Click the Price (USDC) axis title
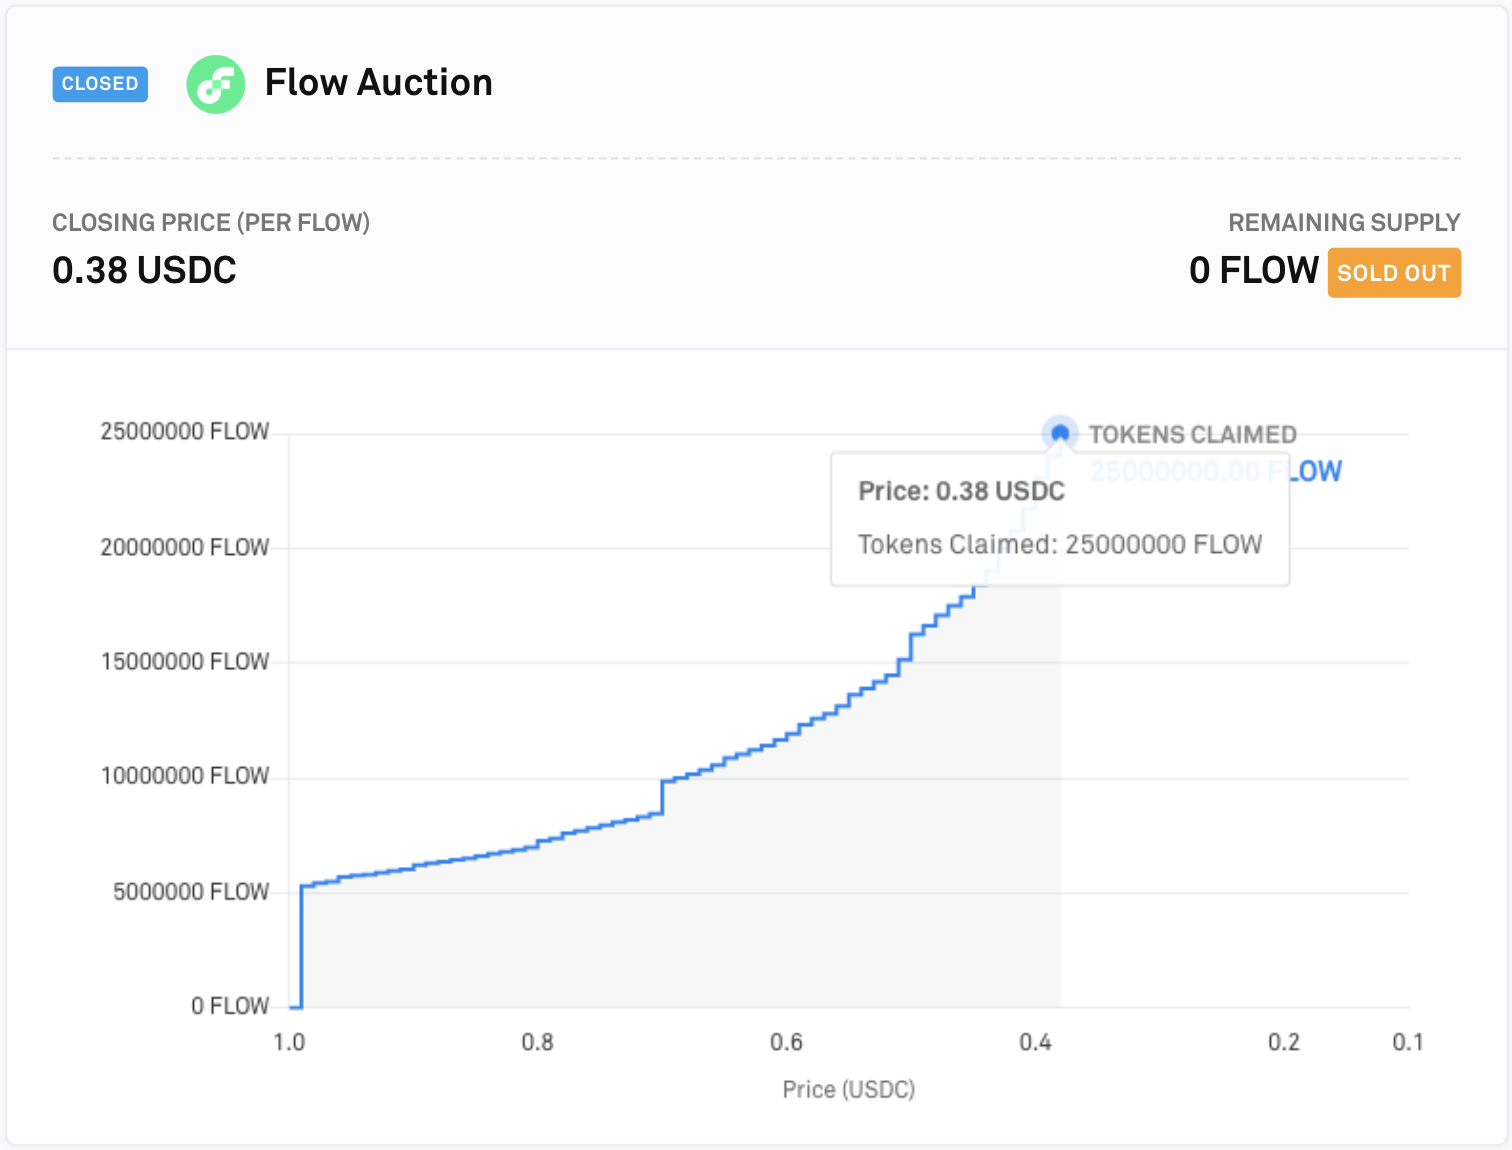The width and height of the screenshot is (1512, 1150). pyautogui.click(x=849, y=1089)
